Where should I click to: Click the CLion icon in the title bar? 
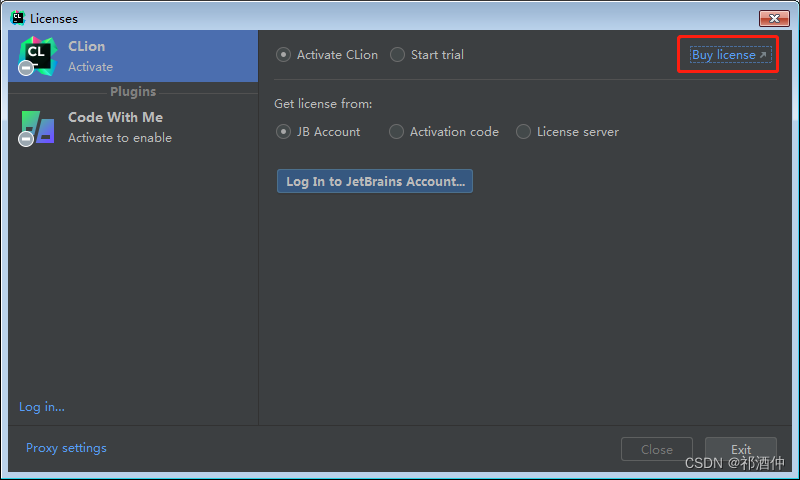[17, 18]
